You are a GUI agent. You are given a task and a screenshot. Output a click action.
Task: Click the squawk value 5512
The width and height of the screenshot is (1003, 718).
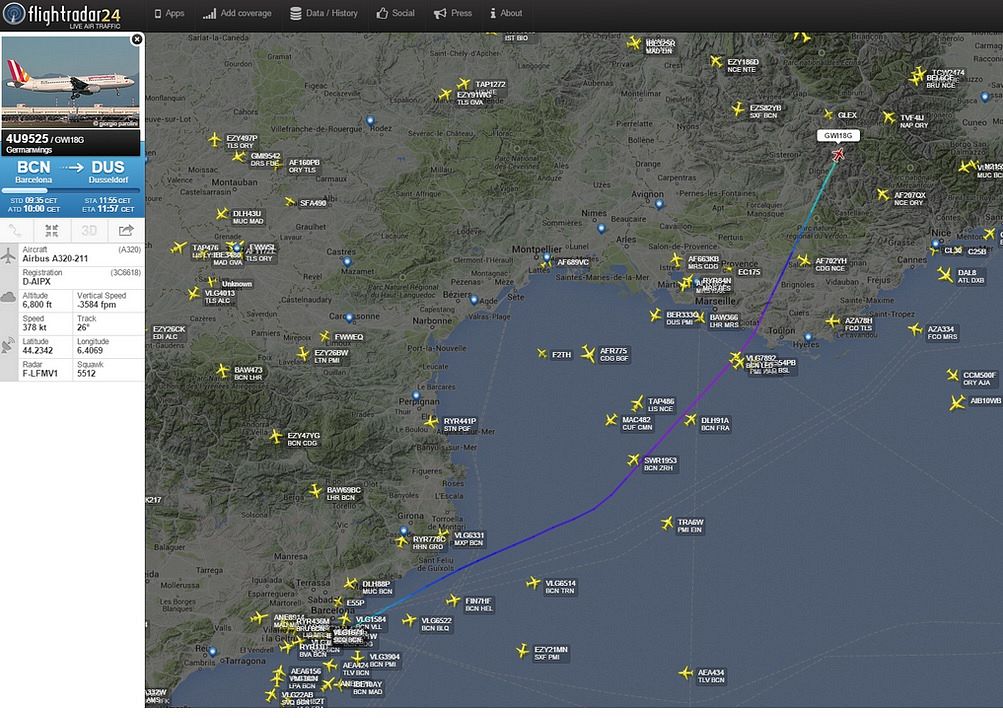[x=86, y=374]
